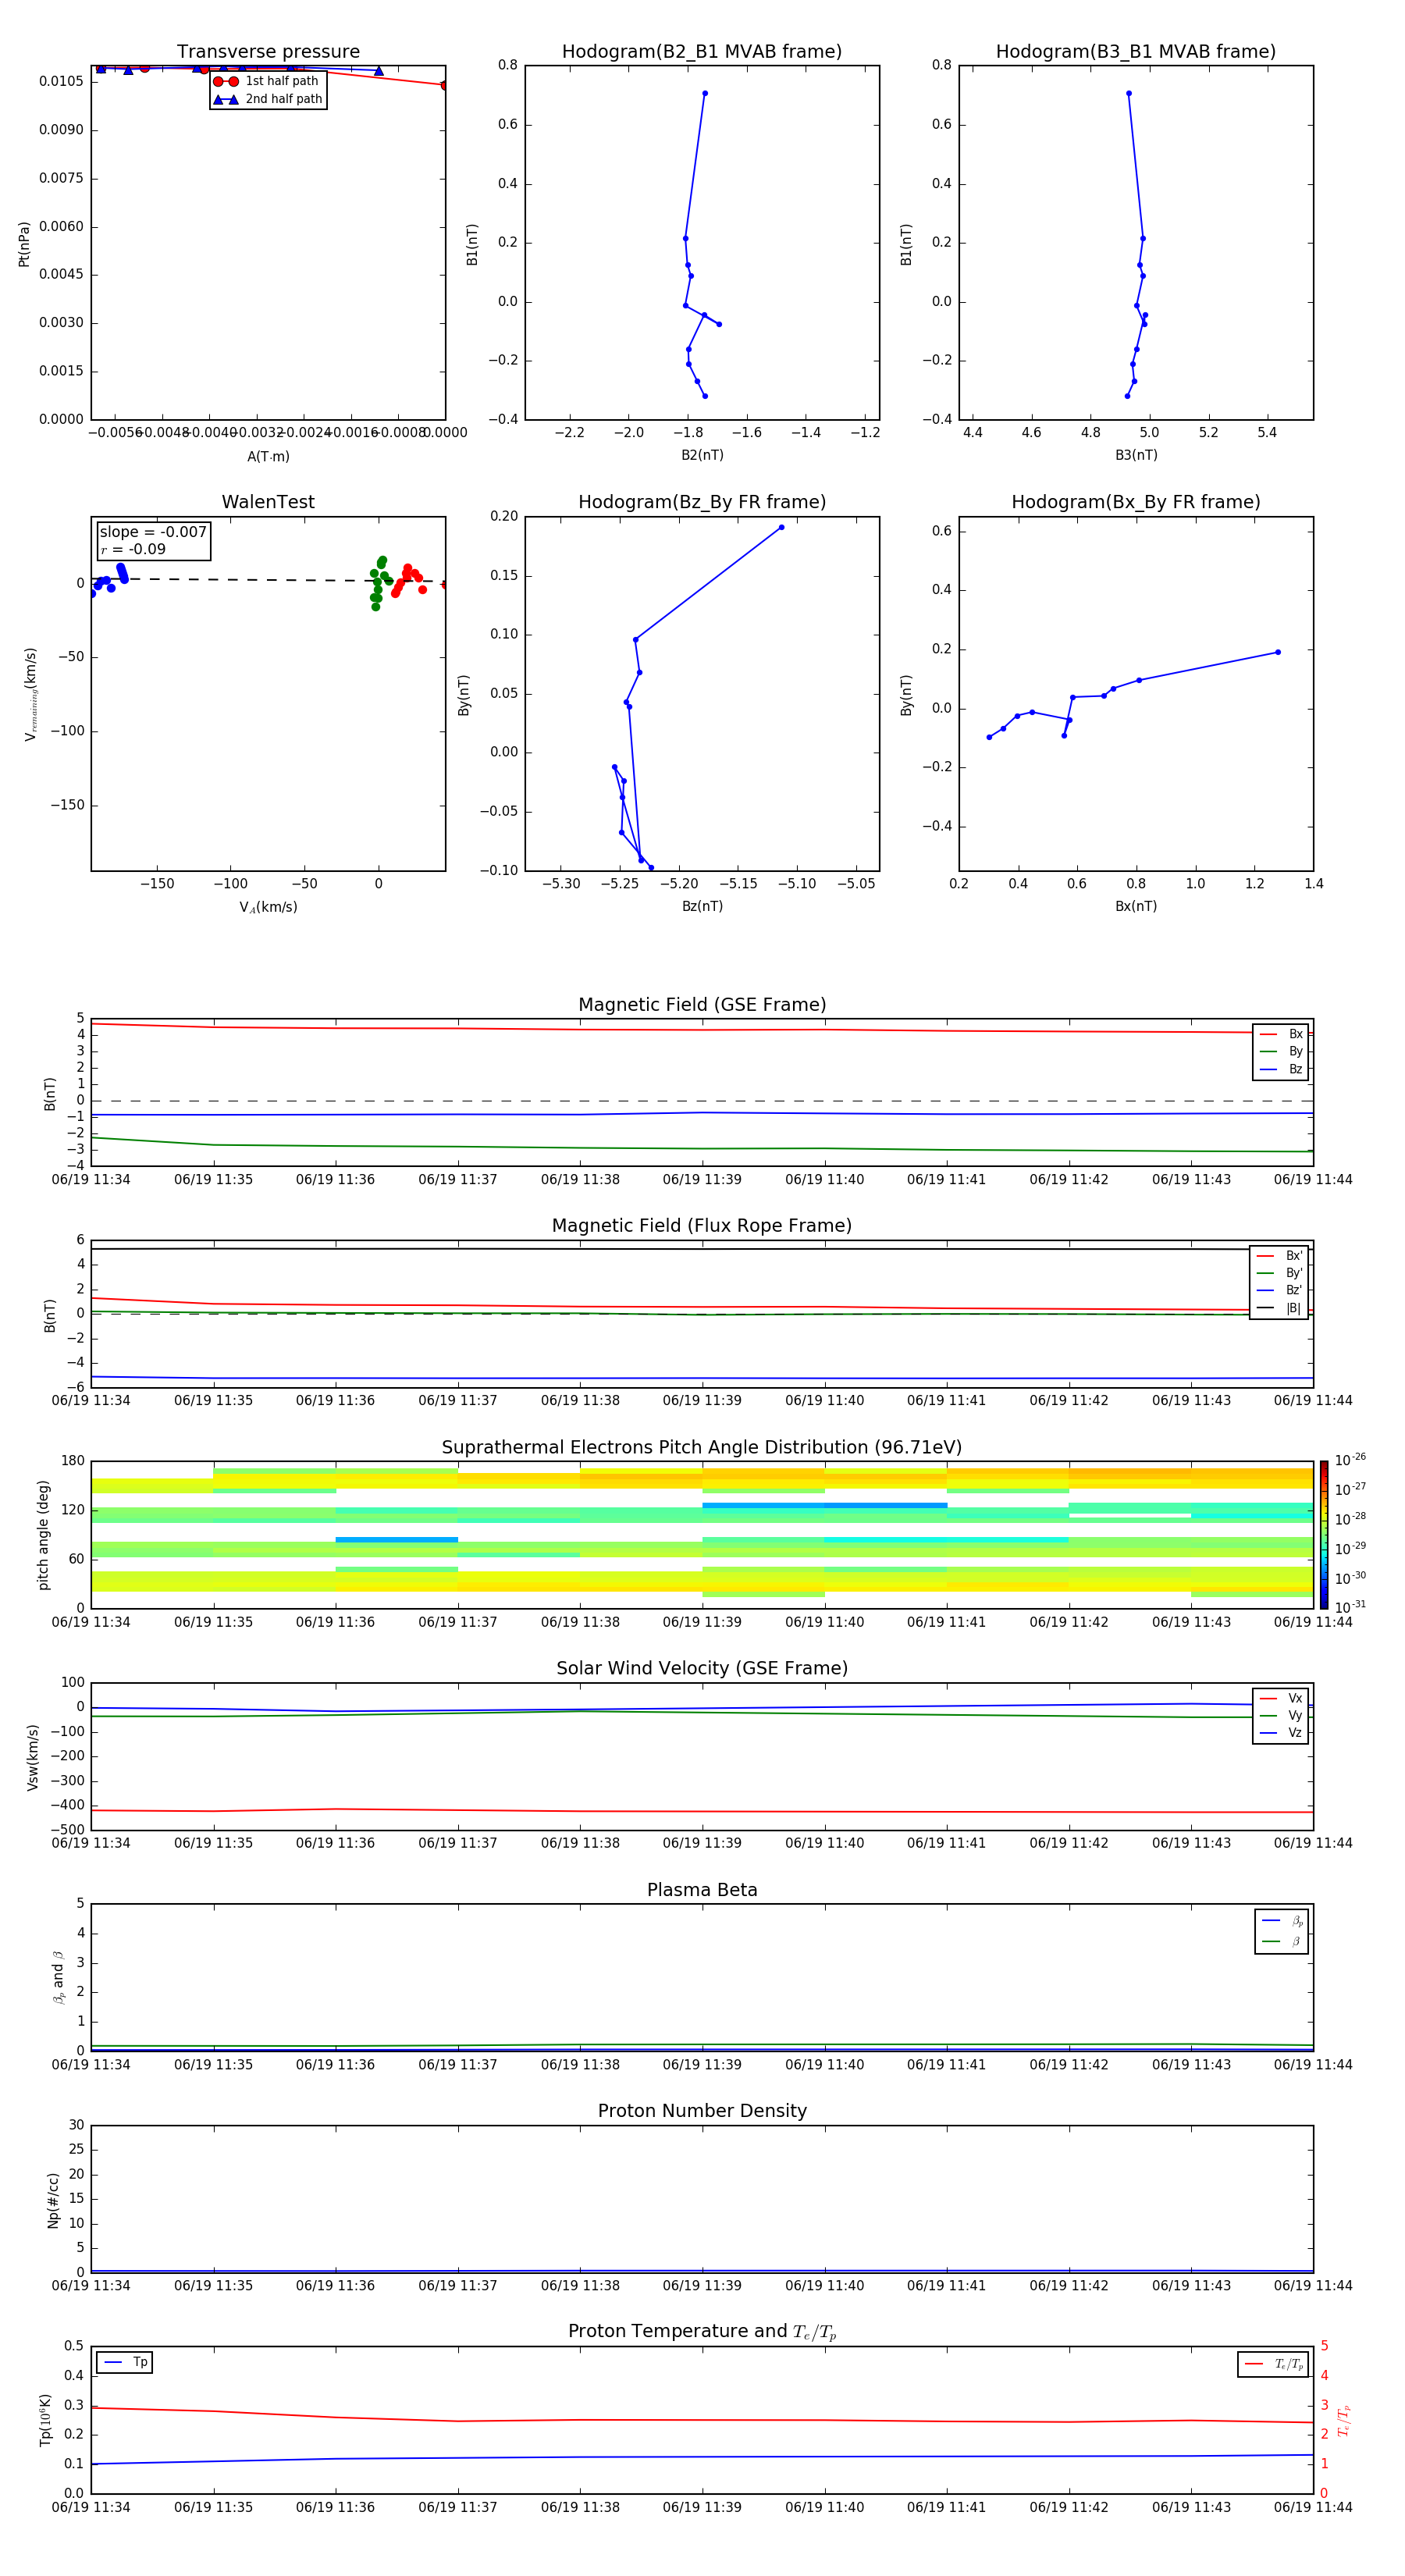Click the "Tp(10⁶K)" y-axis label
The image size is (1405, 2576).
pos(45,2420)
